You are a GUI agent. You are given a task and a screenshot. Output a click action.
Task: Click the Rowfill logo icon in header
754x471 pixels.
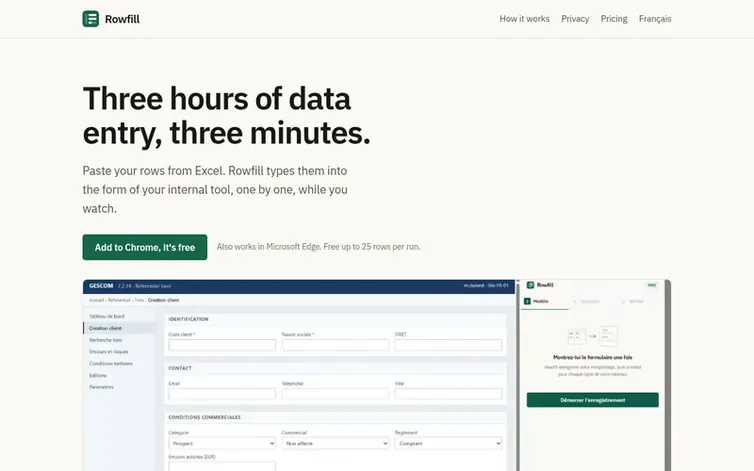(91, 19)
